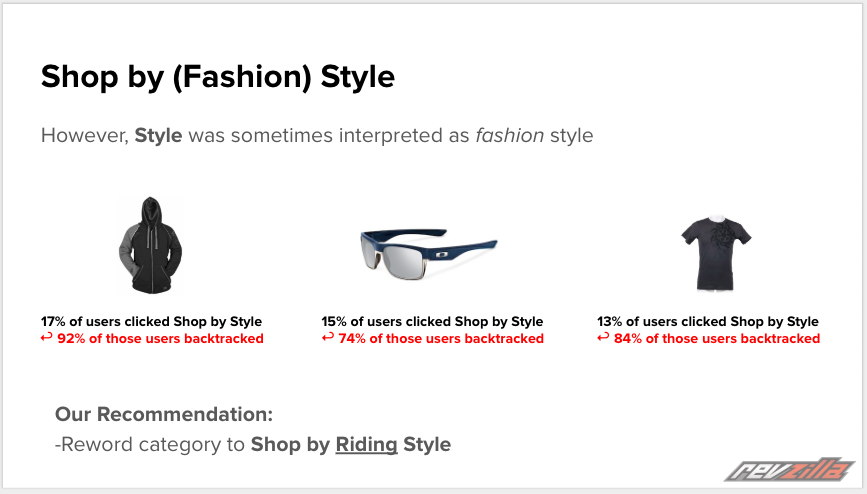Click the bold word Style in the subtitle
This screenshot has height=494, width=867.
pyautogui.click(x=158, y=135)
